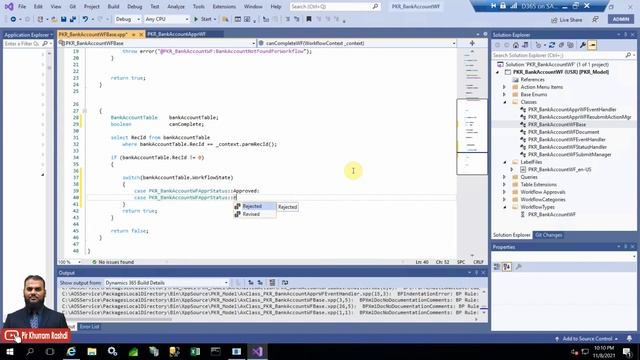Expand the Workflow Approvals folder

click(504, 192)
